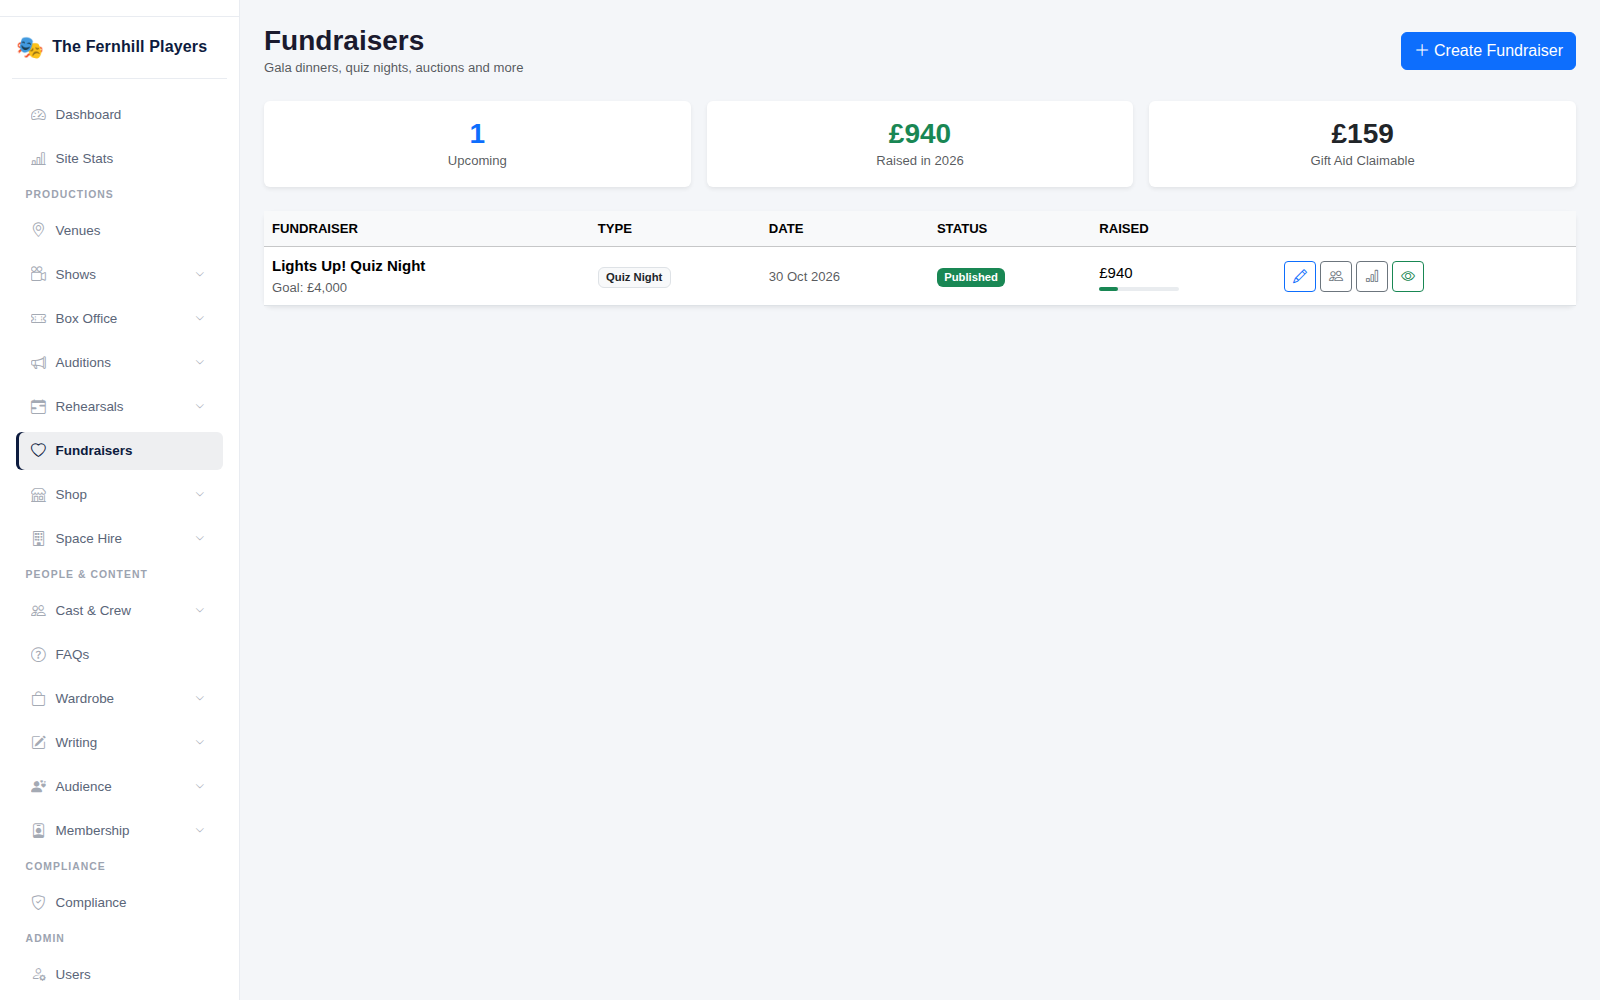Click the Goal: £4,000 text

[x=310, y=288]
